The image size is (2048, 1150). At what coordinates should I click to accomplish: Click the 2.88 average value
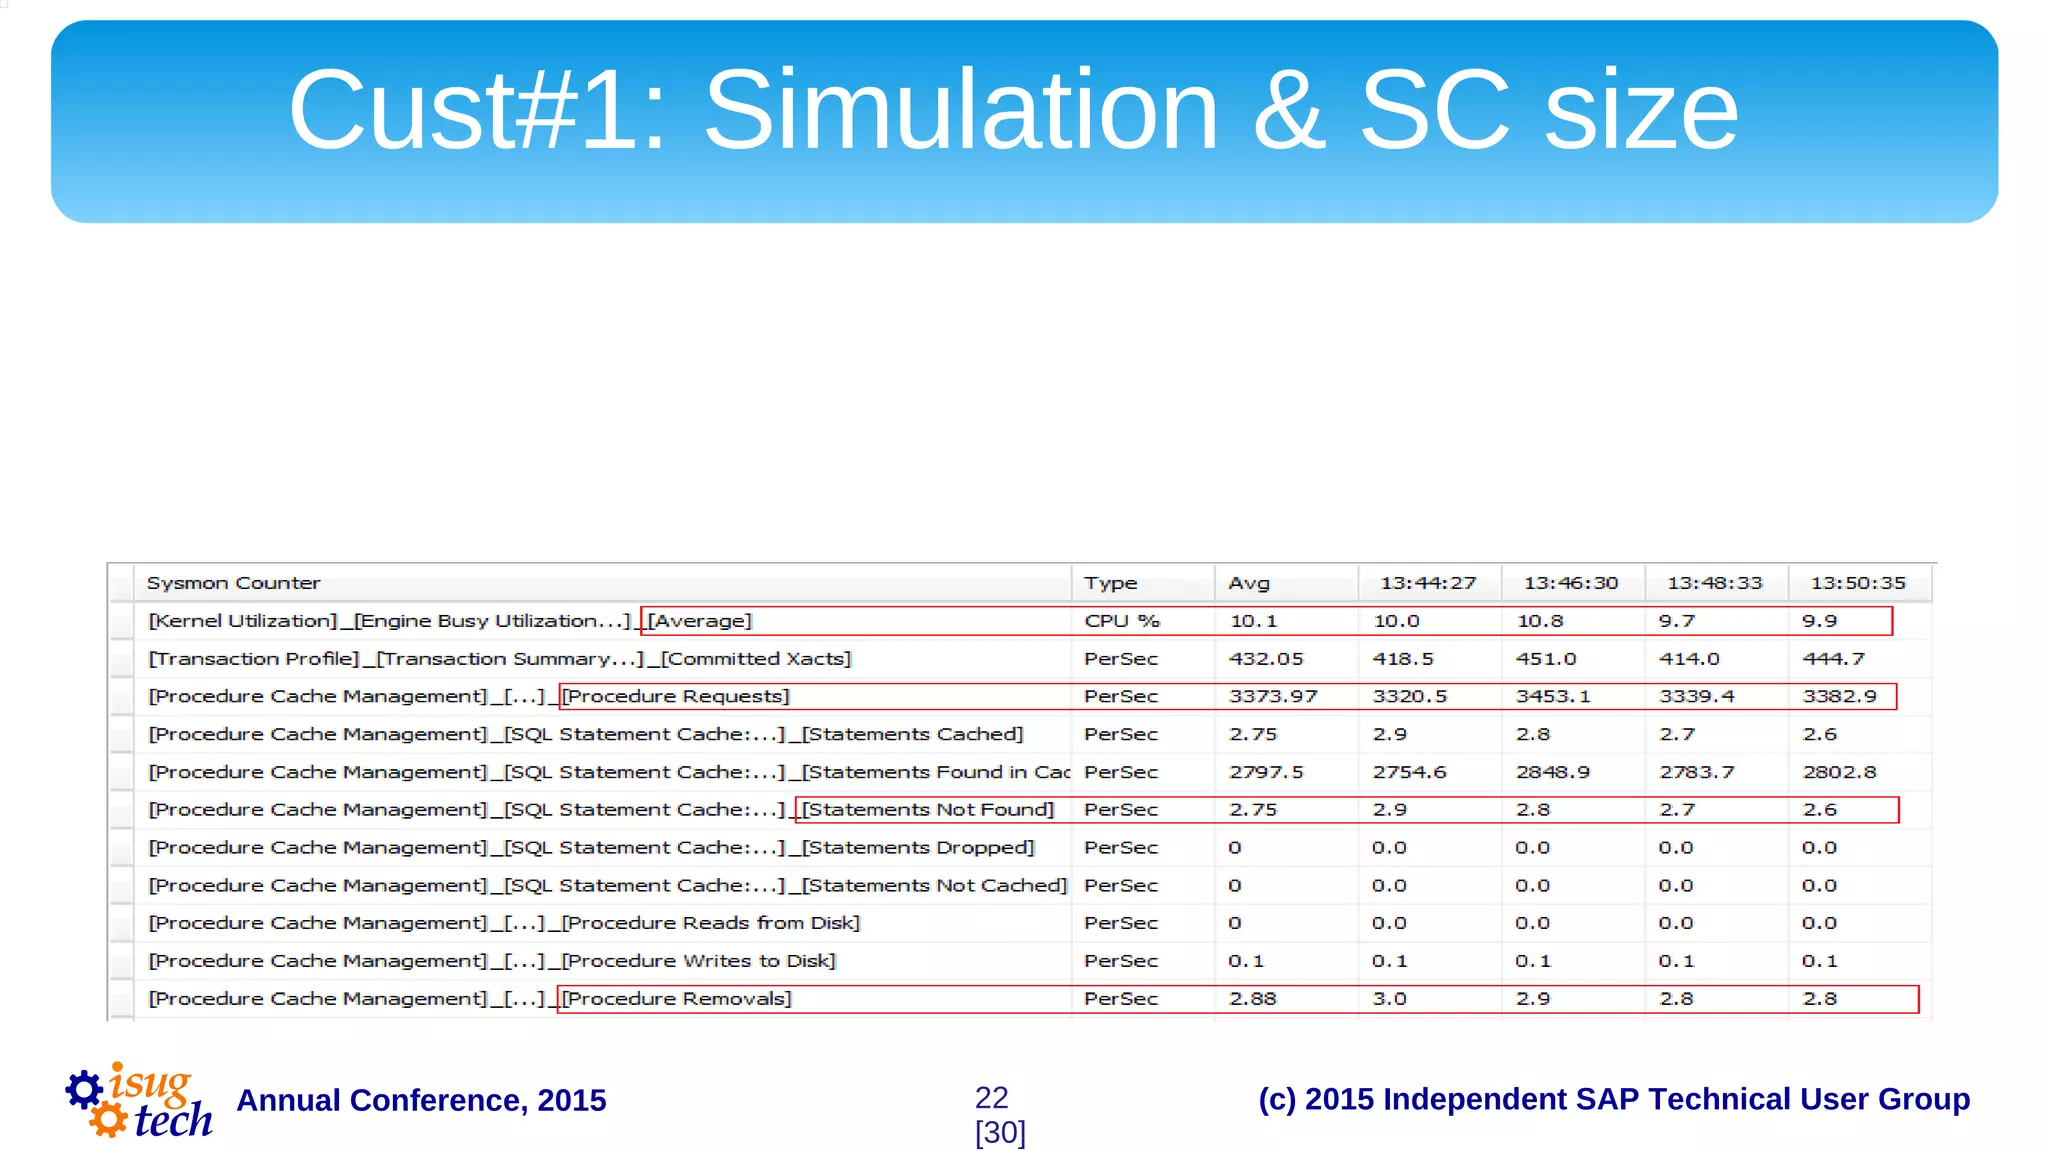pyautogui.click(x=1253, y=999)
